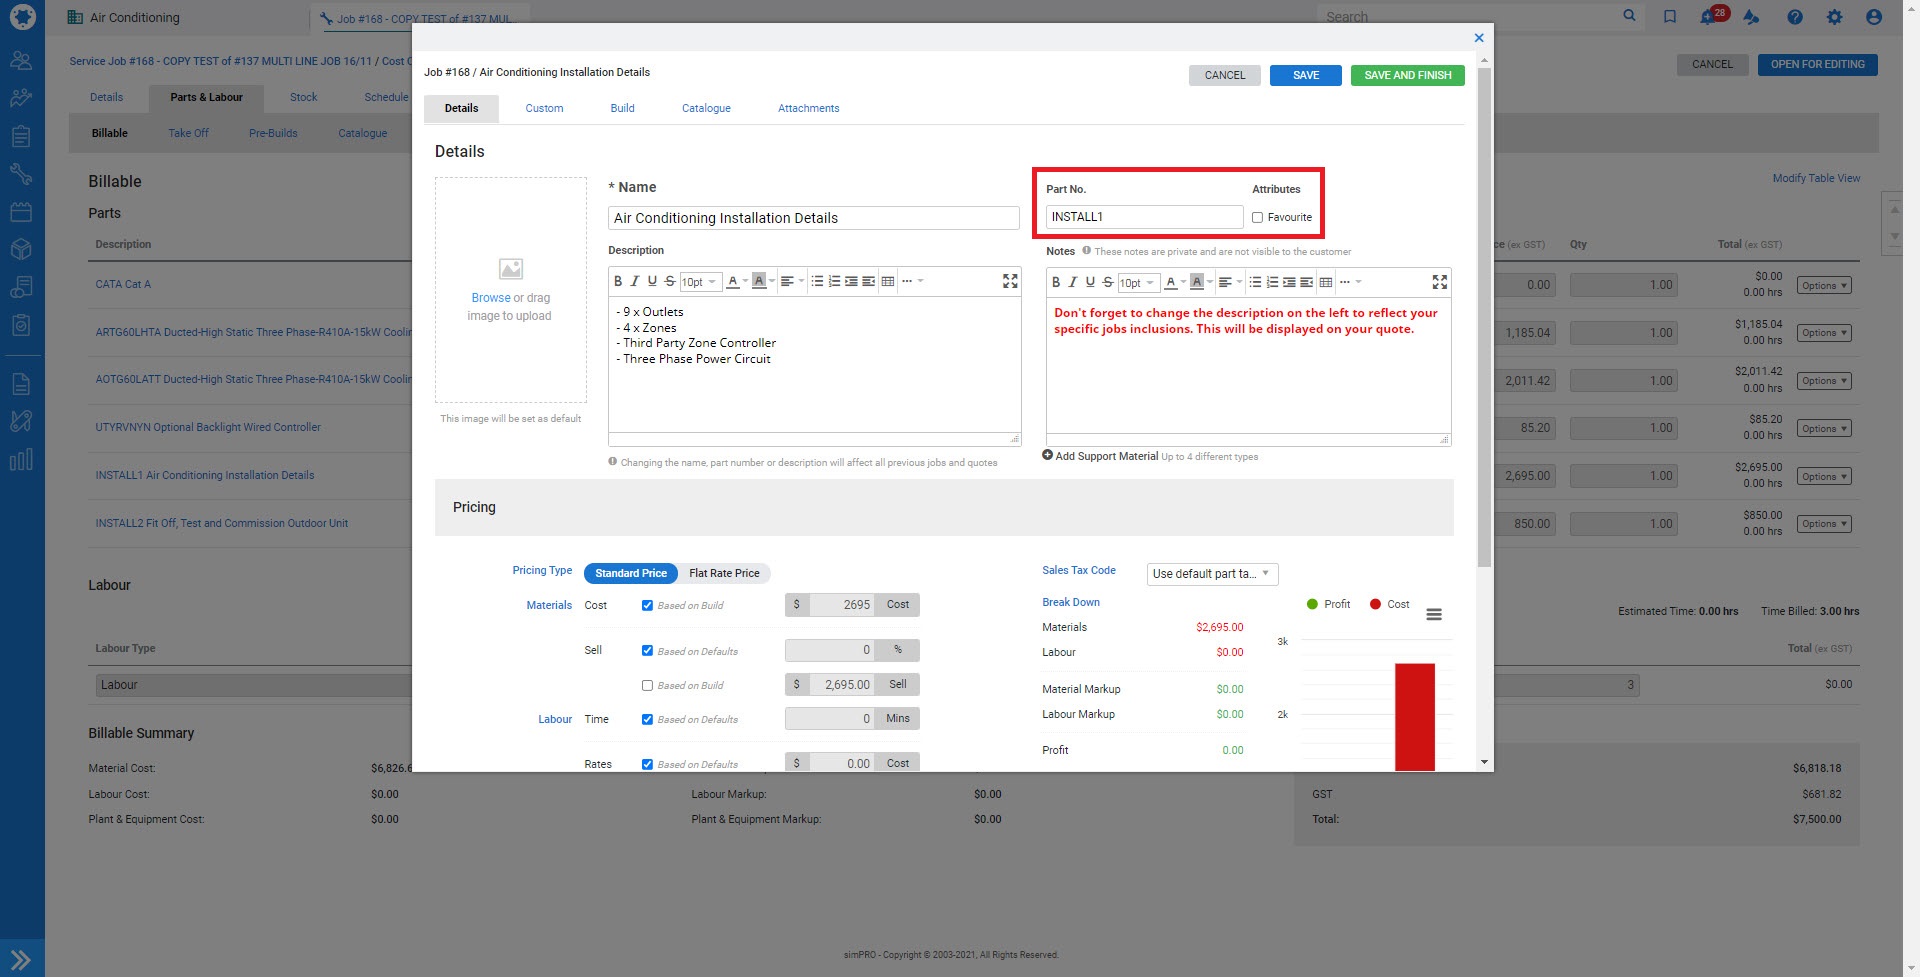Uncheck Labour Time Based on Defaults
The width and height of the screenshot is (1920, 977).
point(647,720)
